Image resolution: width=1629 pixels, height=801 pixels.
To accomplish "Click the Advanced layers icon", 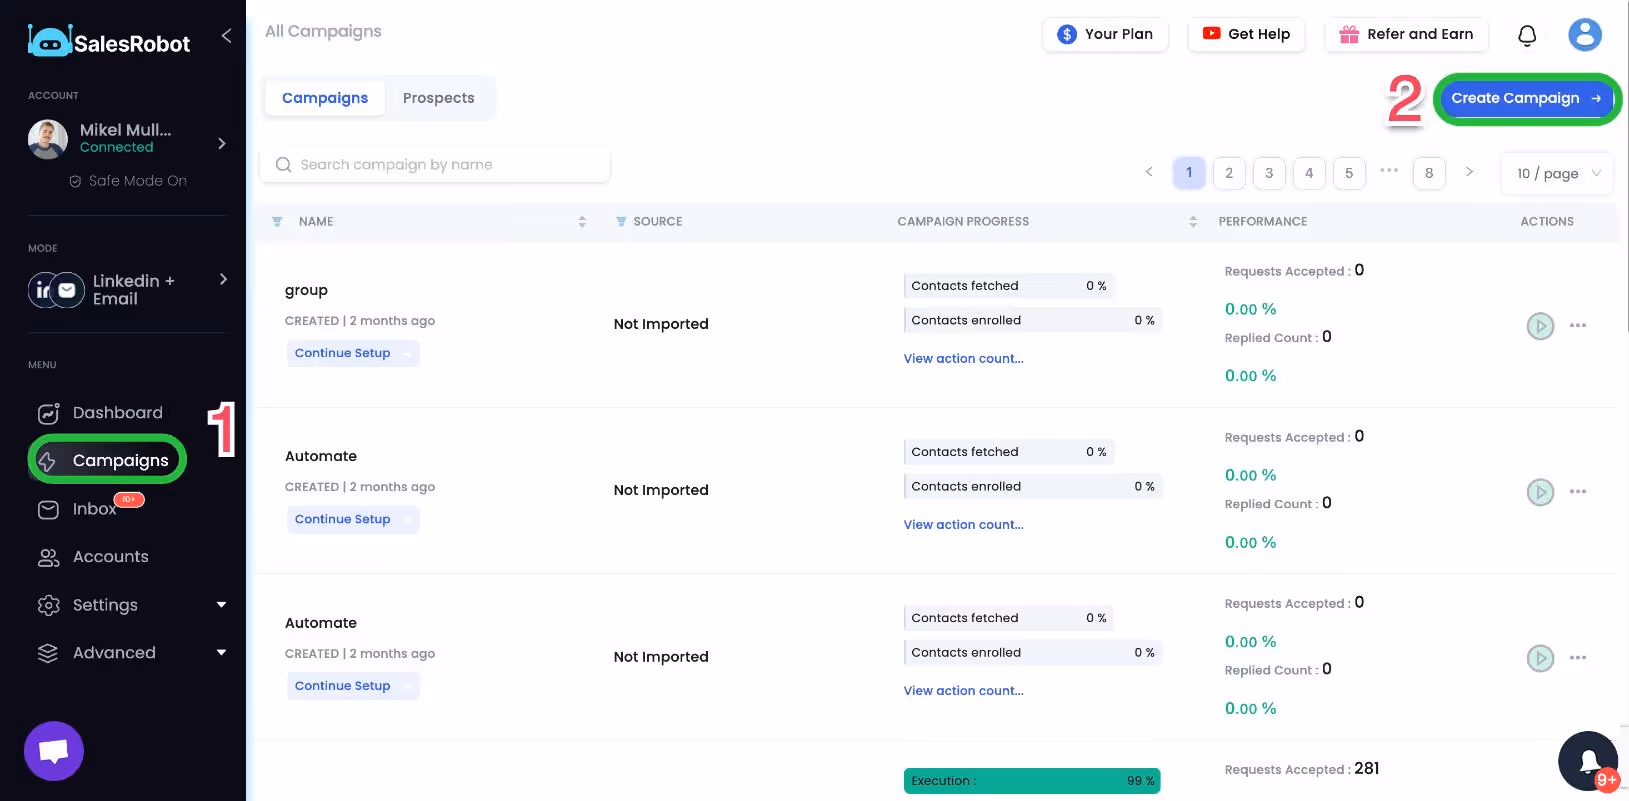I will 48,653.
